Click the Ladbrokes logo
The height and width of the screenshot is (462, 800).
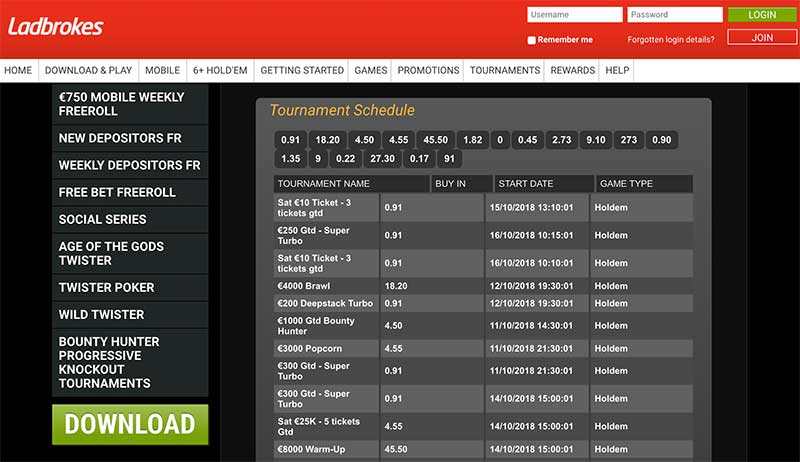(55, 27)
